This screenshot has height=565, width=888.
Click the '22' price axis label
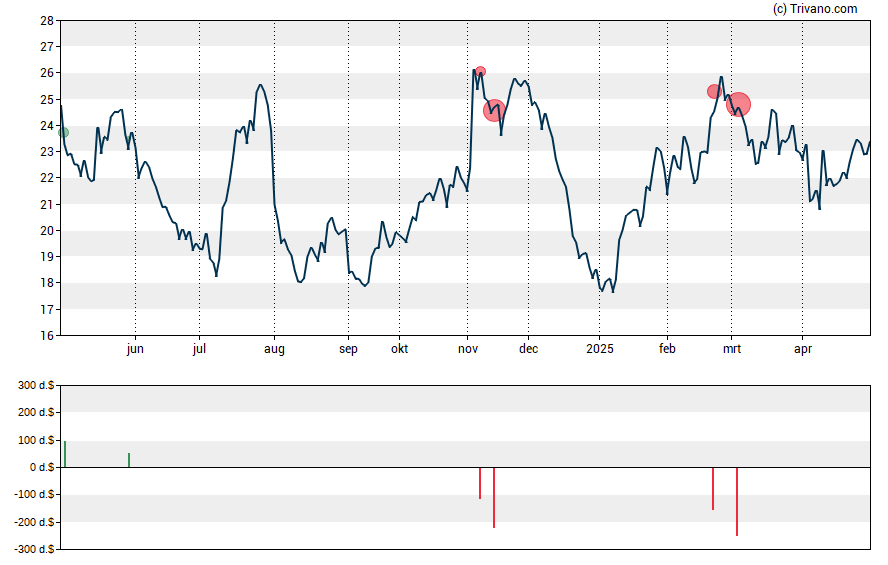tap(47, 178)
